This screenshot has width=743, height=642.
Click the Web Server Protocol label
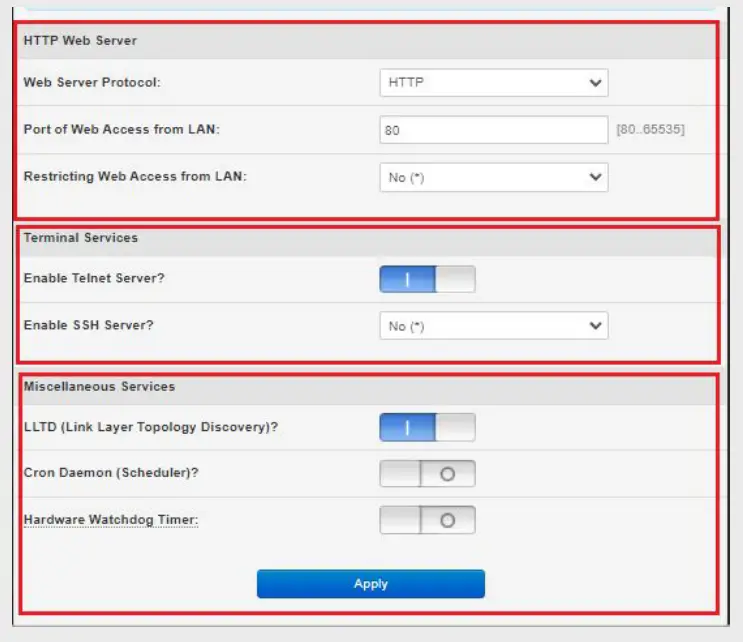(x=92, y=82)
